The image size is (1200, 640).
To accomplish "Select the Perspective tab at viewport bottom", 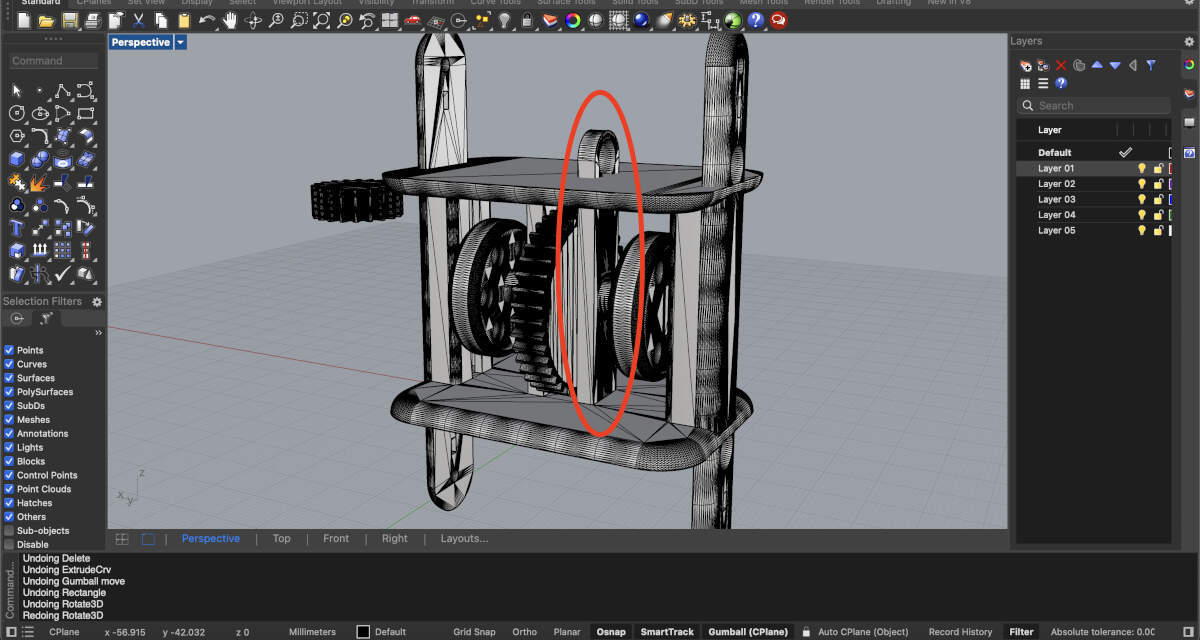I will [x=211, y=538].
